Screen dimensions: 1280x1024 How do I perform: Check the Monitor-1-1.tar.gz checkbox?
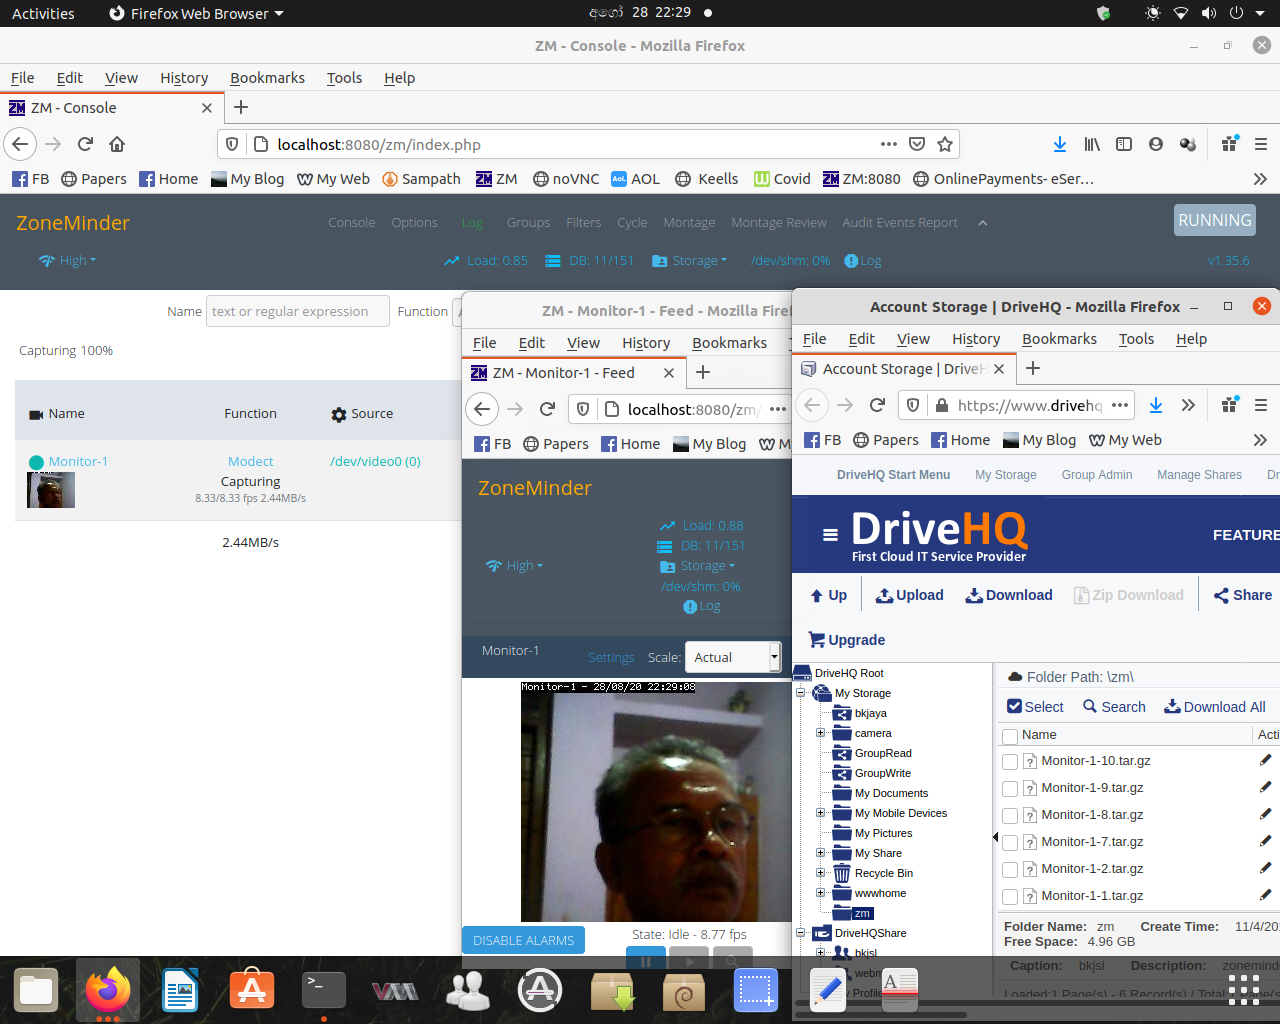(x=1010, y=896)
